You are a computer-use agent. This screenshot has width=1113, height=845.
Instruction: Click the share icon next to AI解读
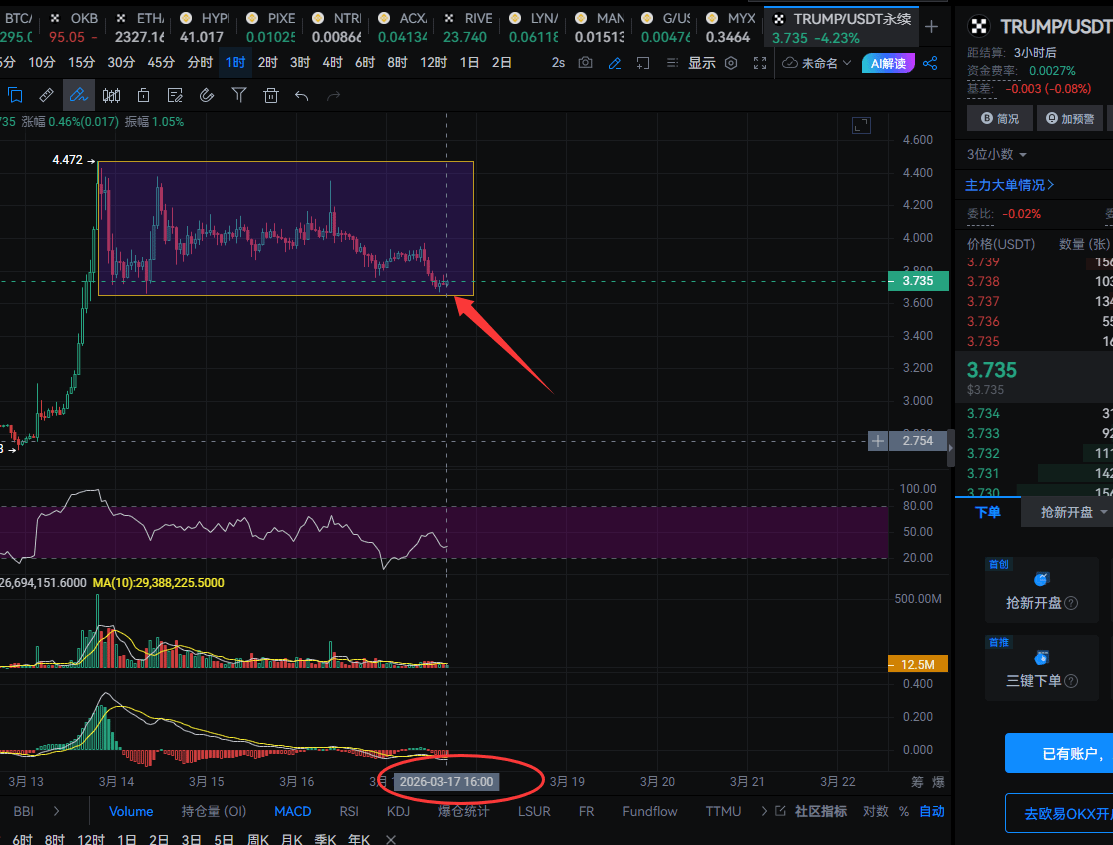click(x=930, y=63)
